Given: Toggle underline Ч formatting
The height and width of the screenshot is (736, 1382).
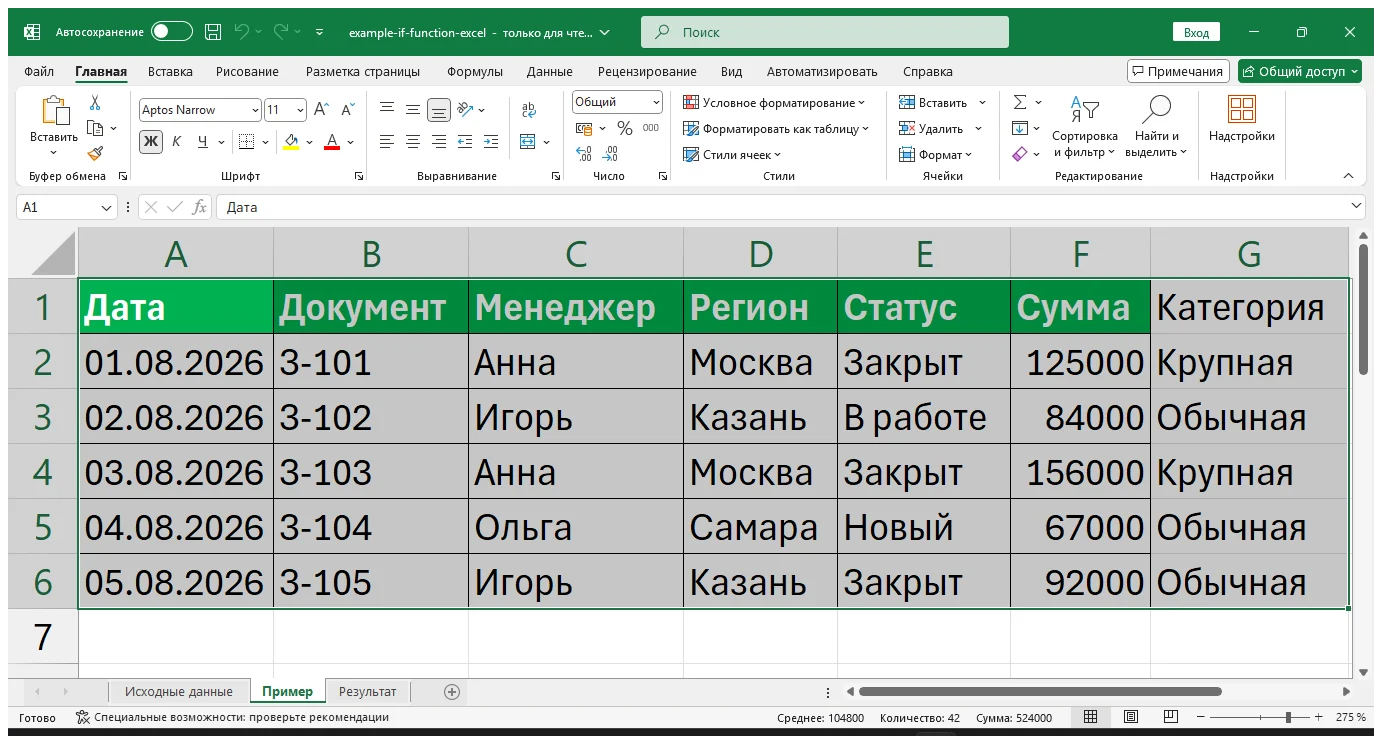Looking at the screenshot, I should click(x=203, y=142).
